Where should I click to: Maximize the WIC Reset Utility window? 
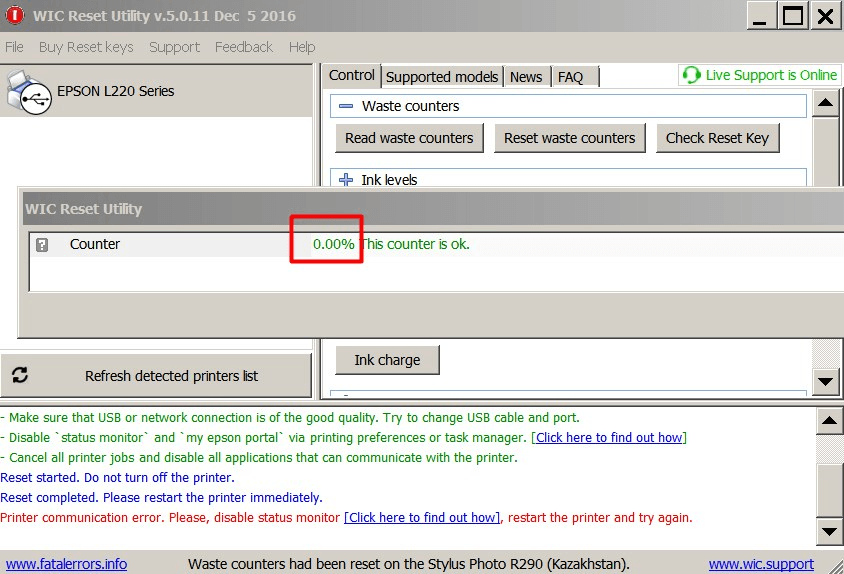[792, 16]
